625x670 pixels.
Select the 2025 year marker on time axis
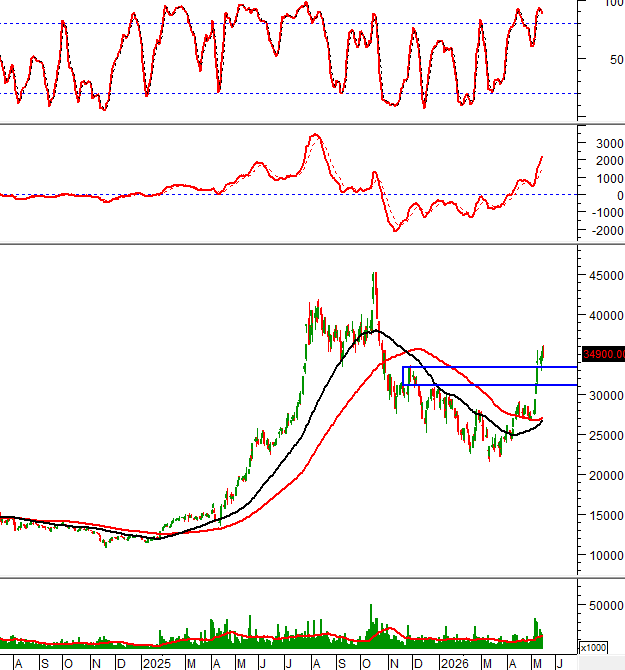(157, 664)
